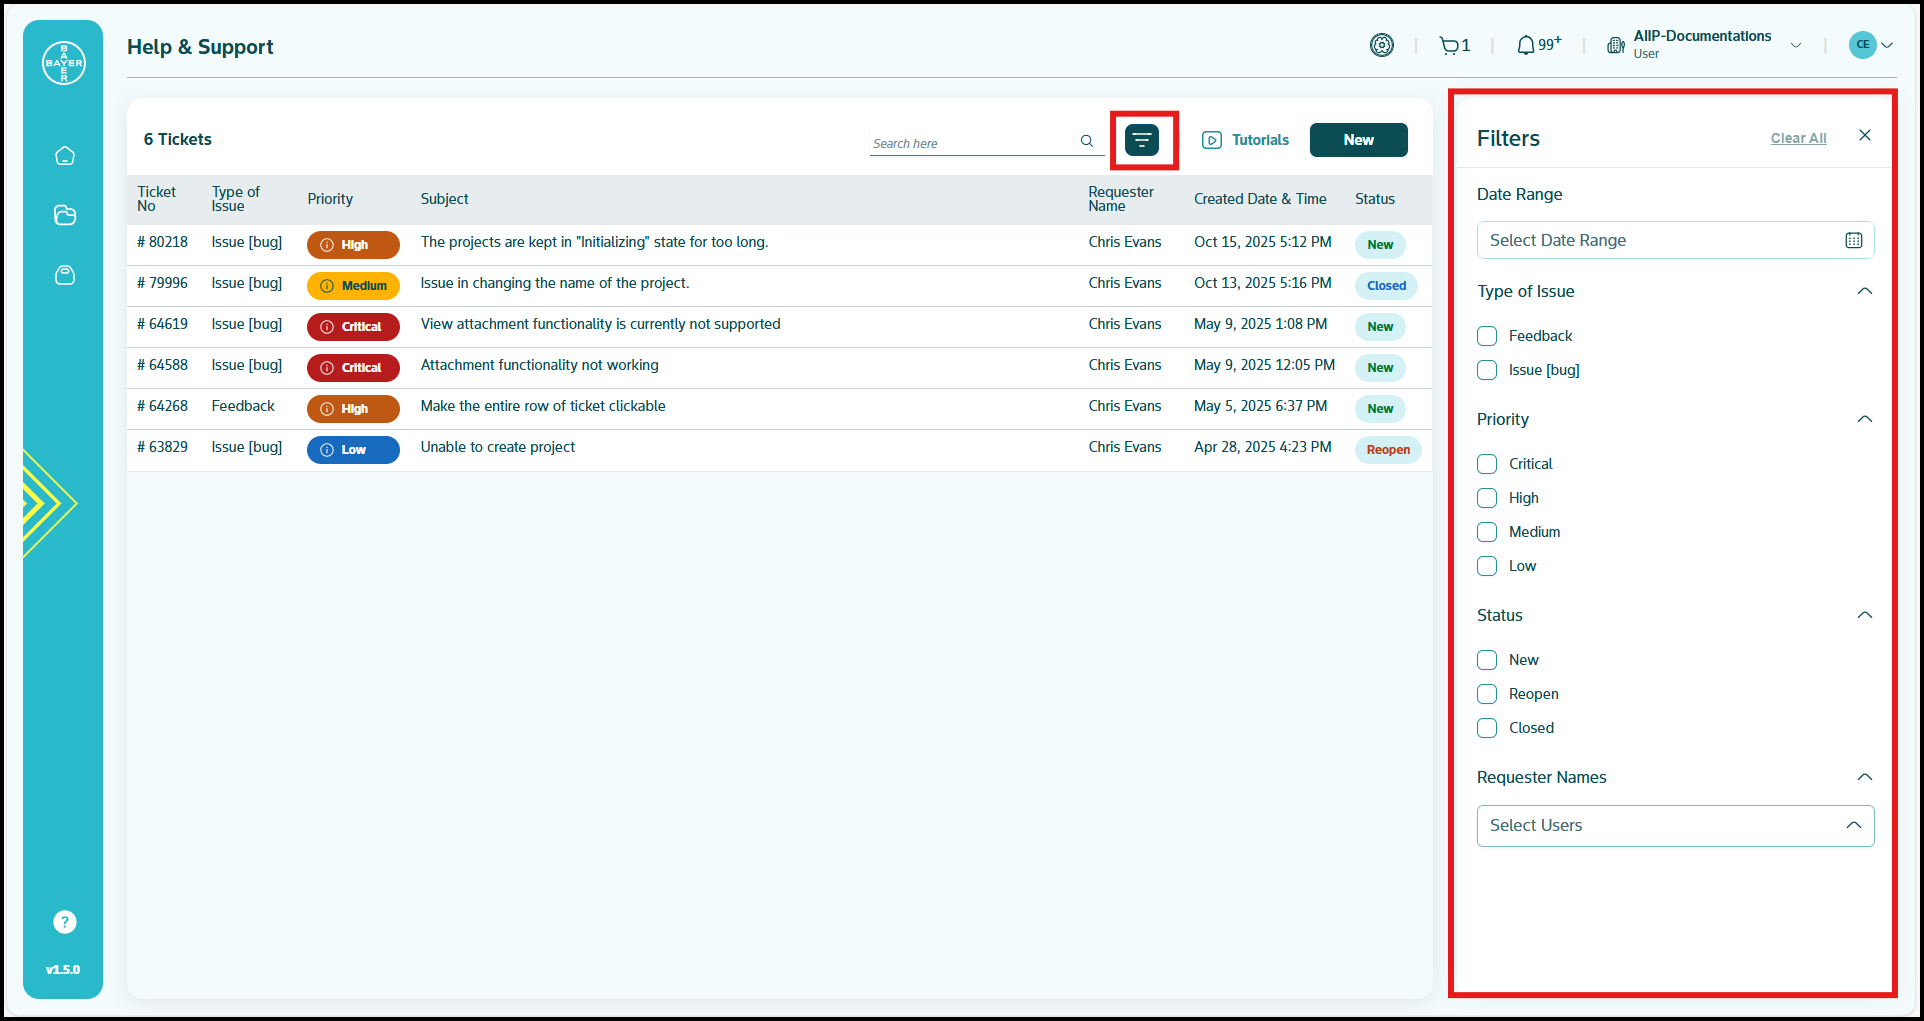The image size is (1924, 1021).
Task: Click the home icon in the sidebar
Action: (x=65, y=156)
